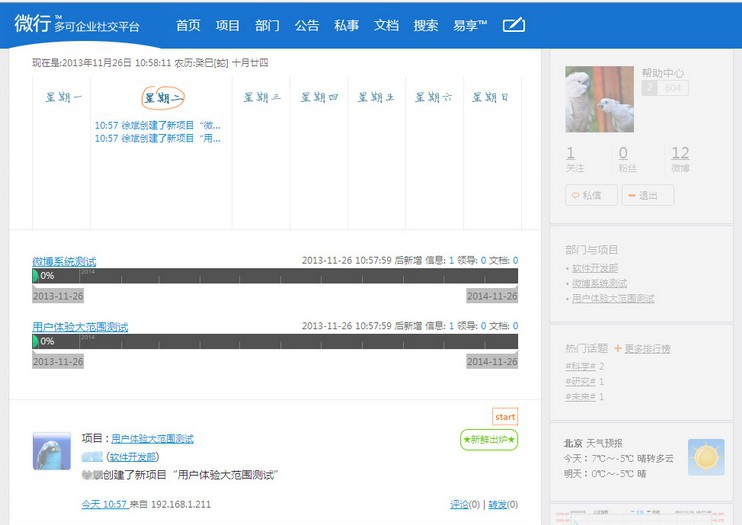Click the 微行 platform logo
Screen dimensions: 742x525
pyautogui.click(x=77, y=24)
